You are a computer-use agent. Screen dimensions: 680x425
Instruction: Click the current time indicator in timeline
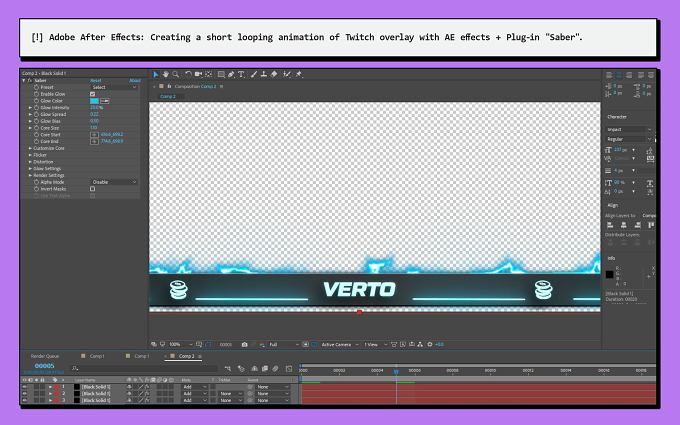click(x=396, y=371)
